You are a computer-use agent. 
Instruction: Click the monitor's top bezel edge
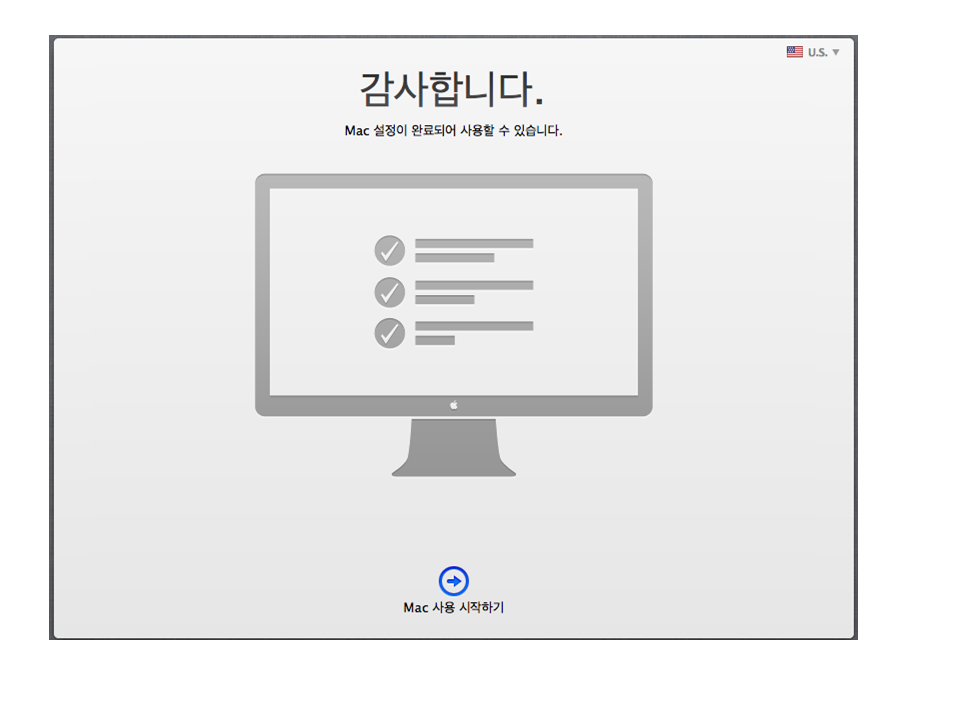453,181
